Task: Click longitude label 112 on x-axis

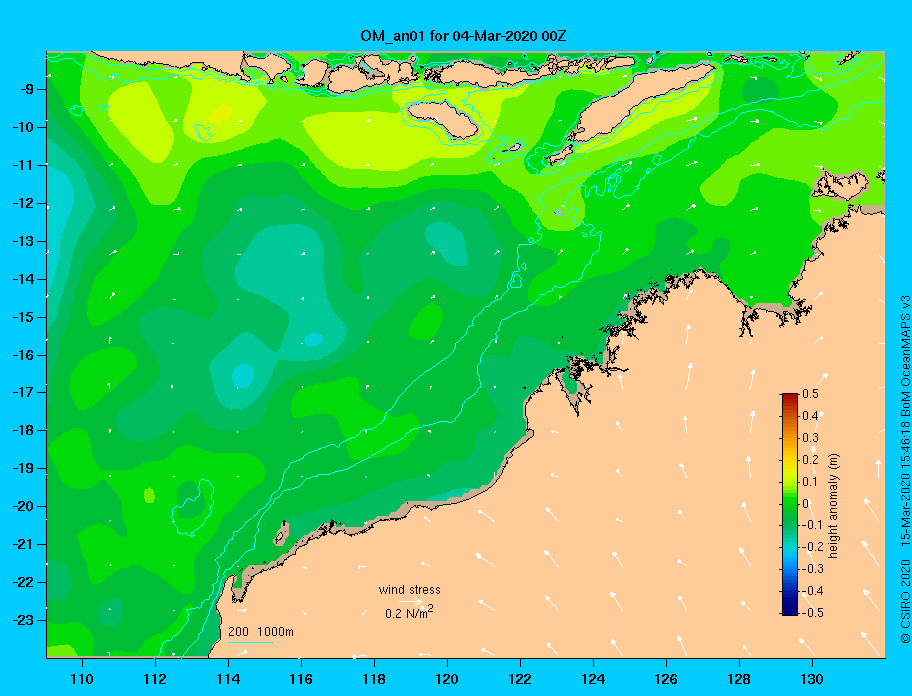Action: tap(155, 679)
